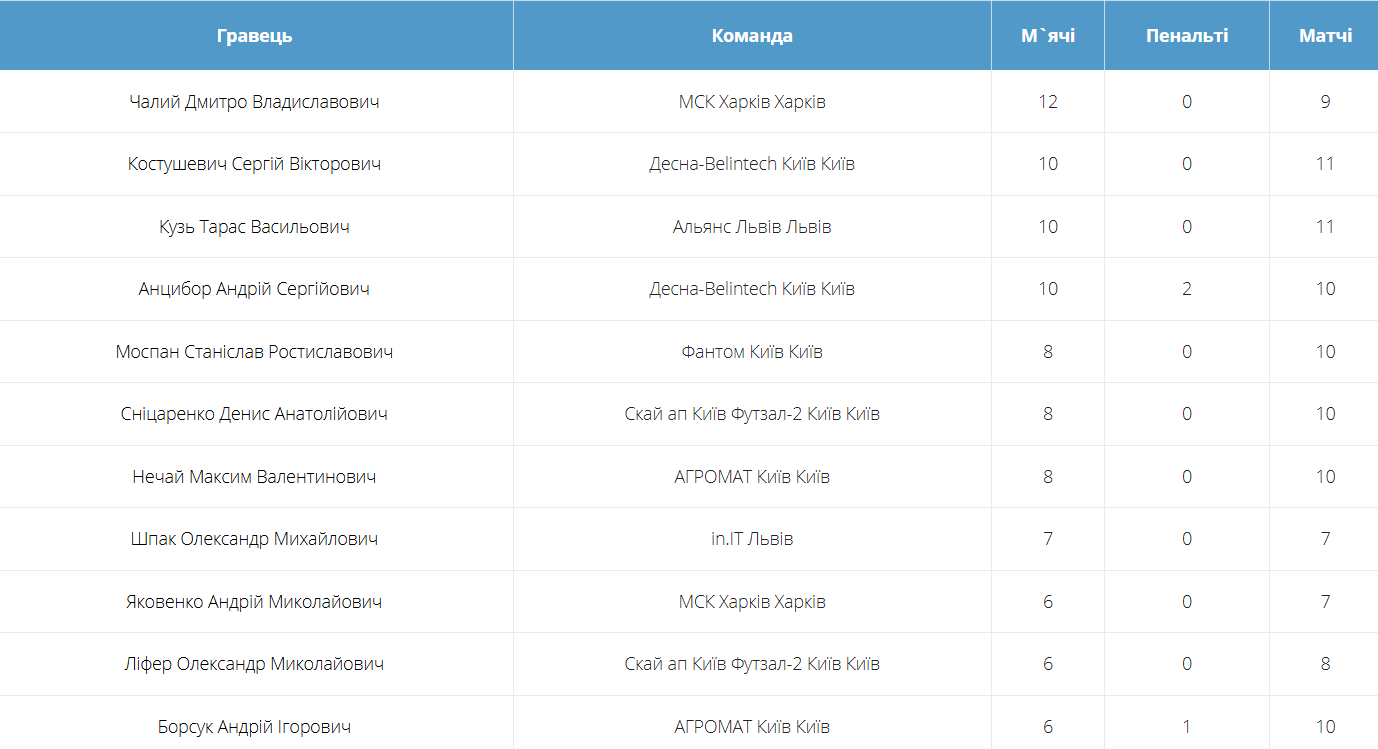Screen dimensions: 1378x749
Task: Open player Борсук Андрій Ігорович
Action: point(254,727)
